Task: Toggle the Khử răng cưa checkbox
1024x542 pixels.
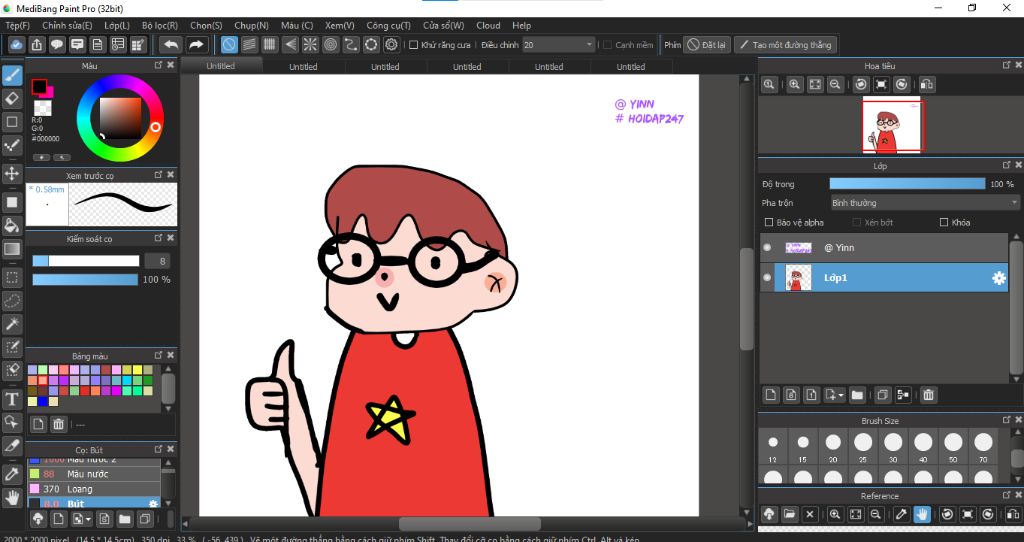Action: (413, 45)
